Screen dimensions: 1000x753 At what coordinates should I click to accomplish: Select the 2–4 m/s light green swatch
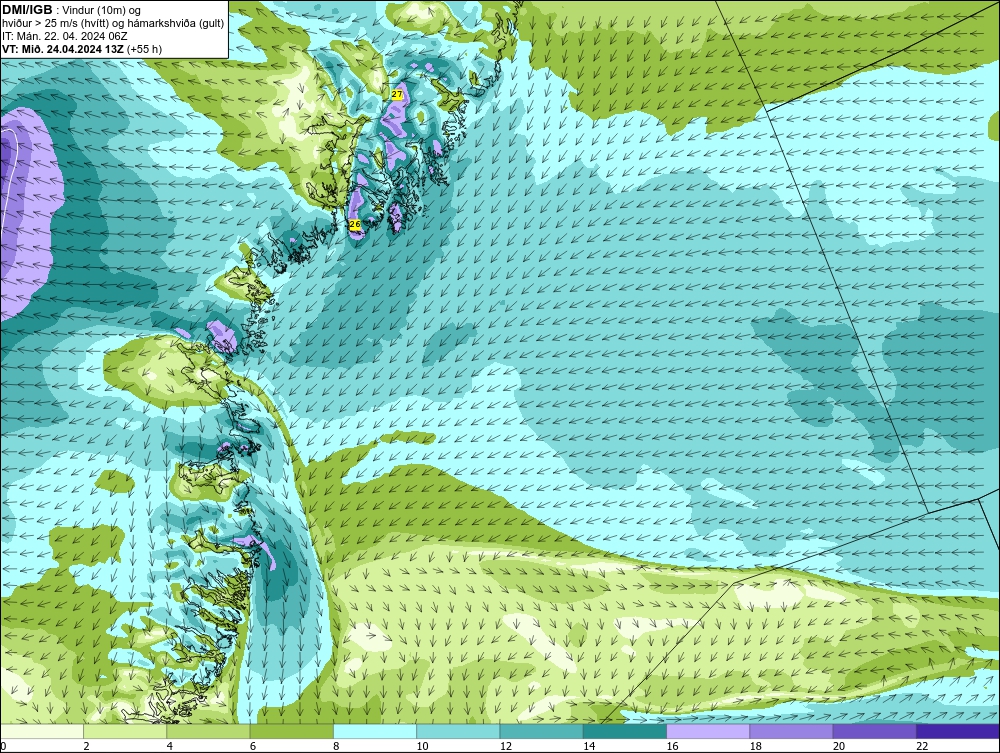click(125, 731)
